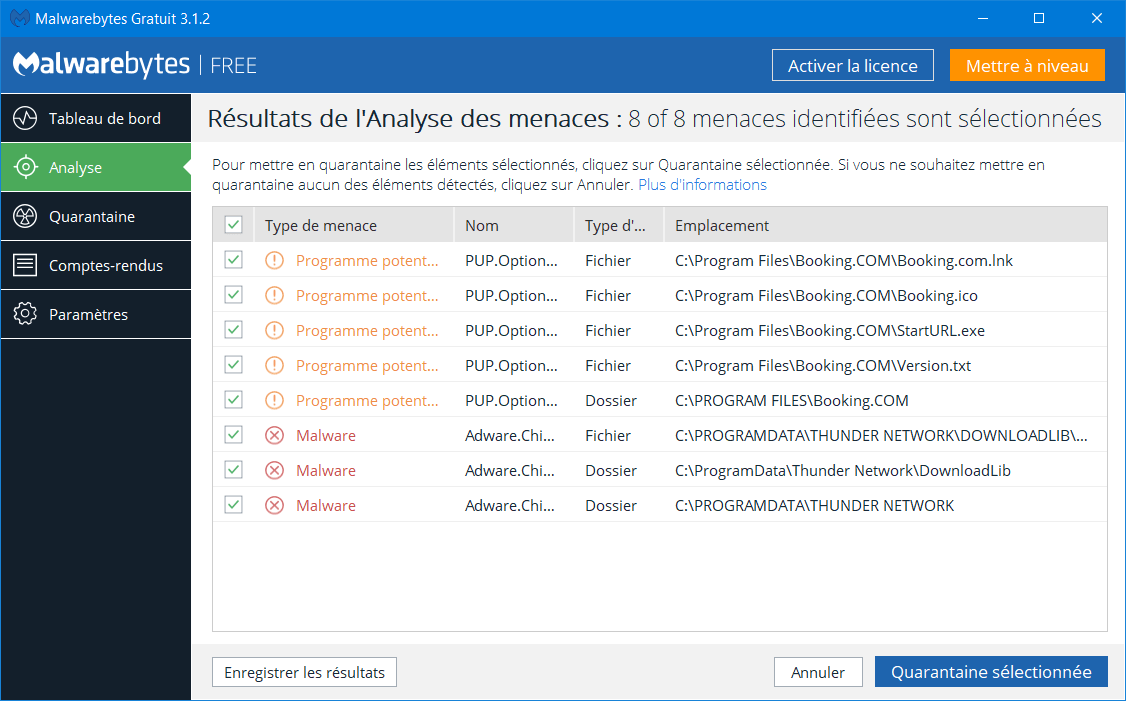Click the Annuler button
1126x701 pixels.
point(818,672)
